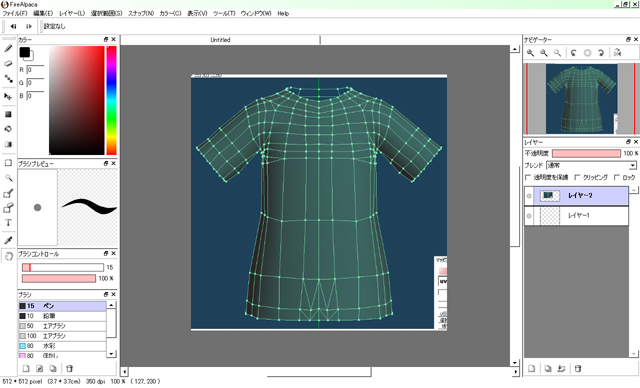Image resolution: width=640 pixels, height=388 pixels.
Task: Open the Help menu
Action: point(283,13)
